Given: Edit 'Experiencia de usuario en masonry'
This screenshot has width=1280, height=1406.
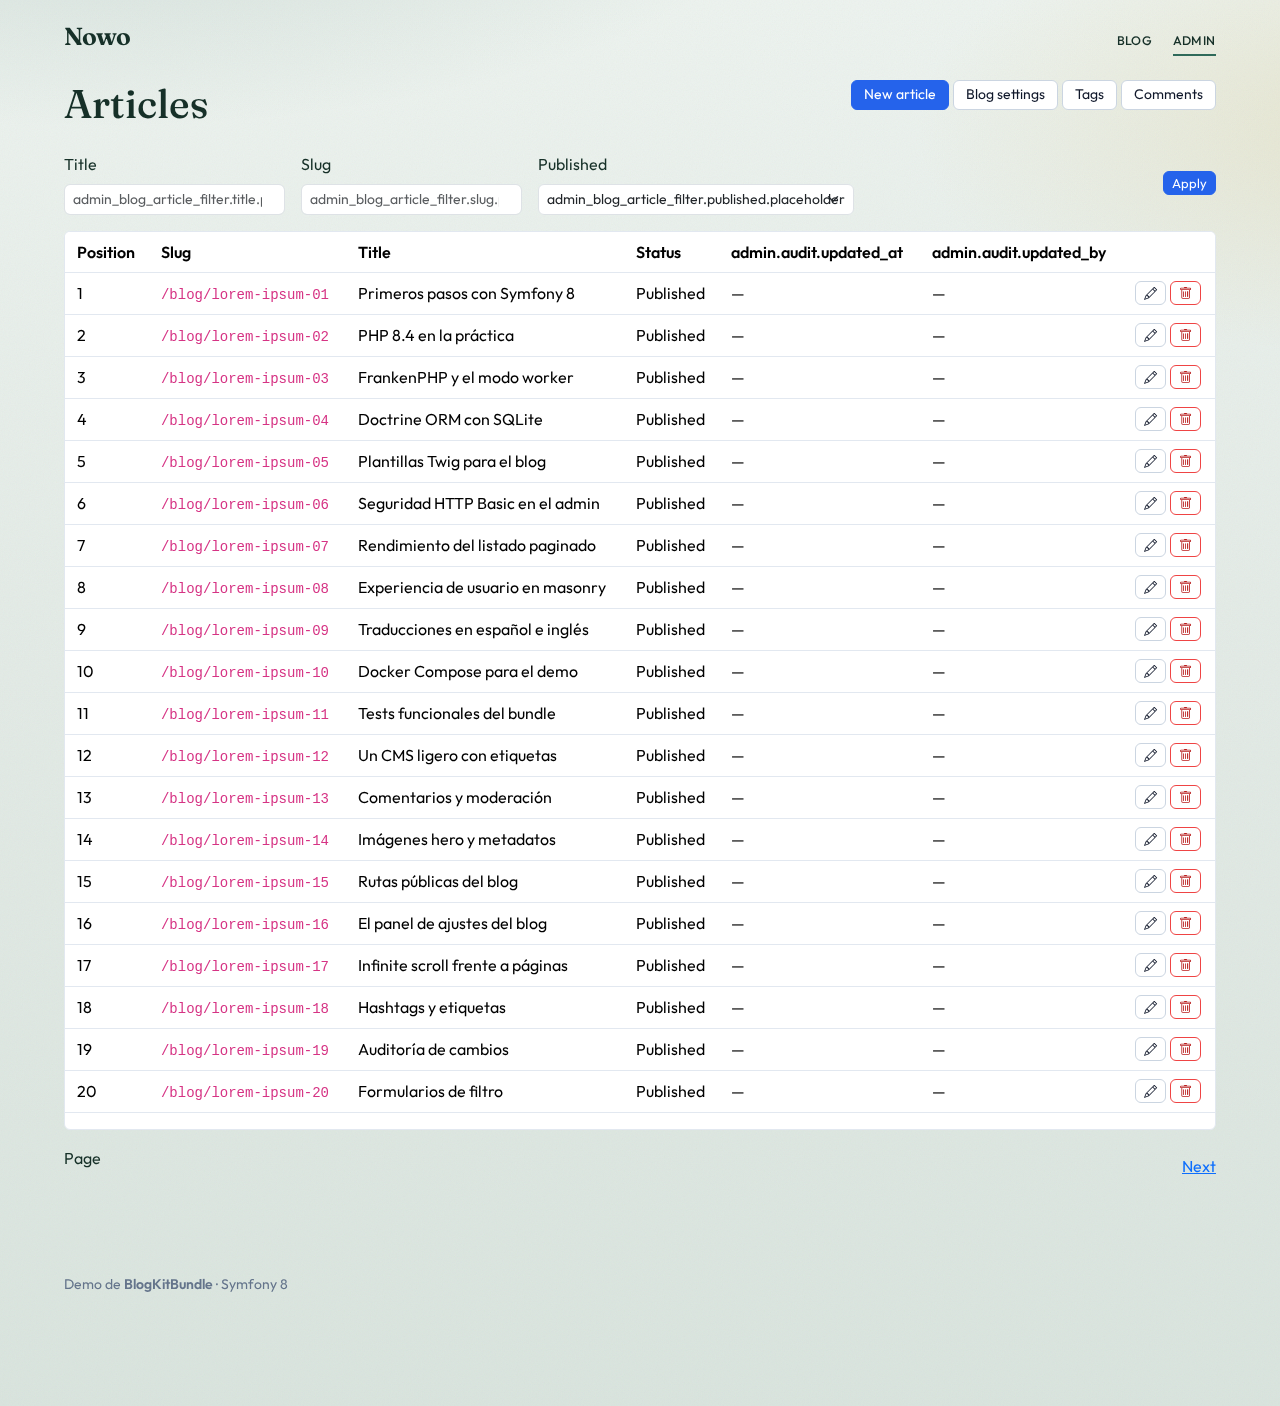Looking at the screenshot, I should [x=1150, y=587].
